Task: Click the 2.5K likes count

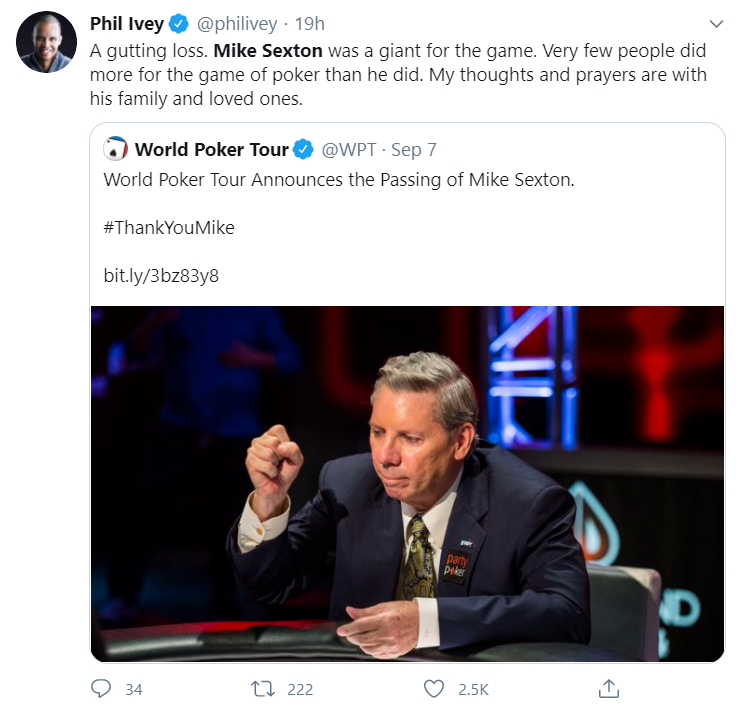Action: coord(473,689)
